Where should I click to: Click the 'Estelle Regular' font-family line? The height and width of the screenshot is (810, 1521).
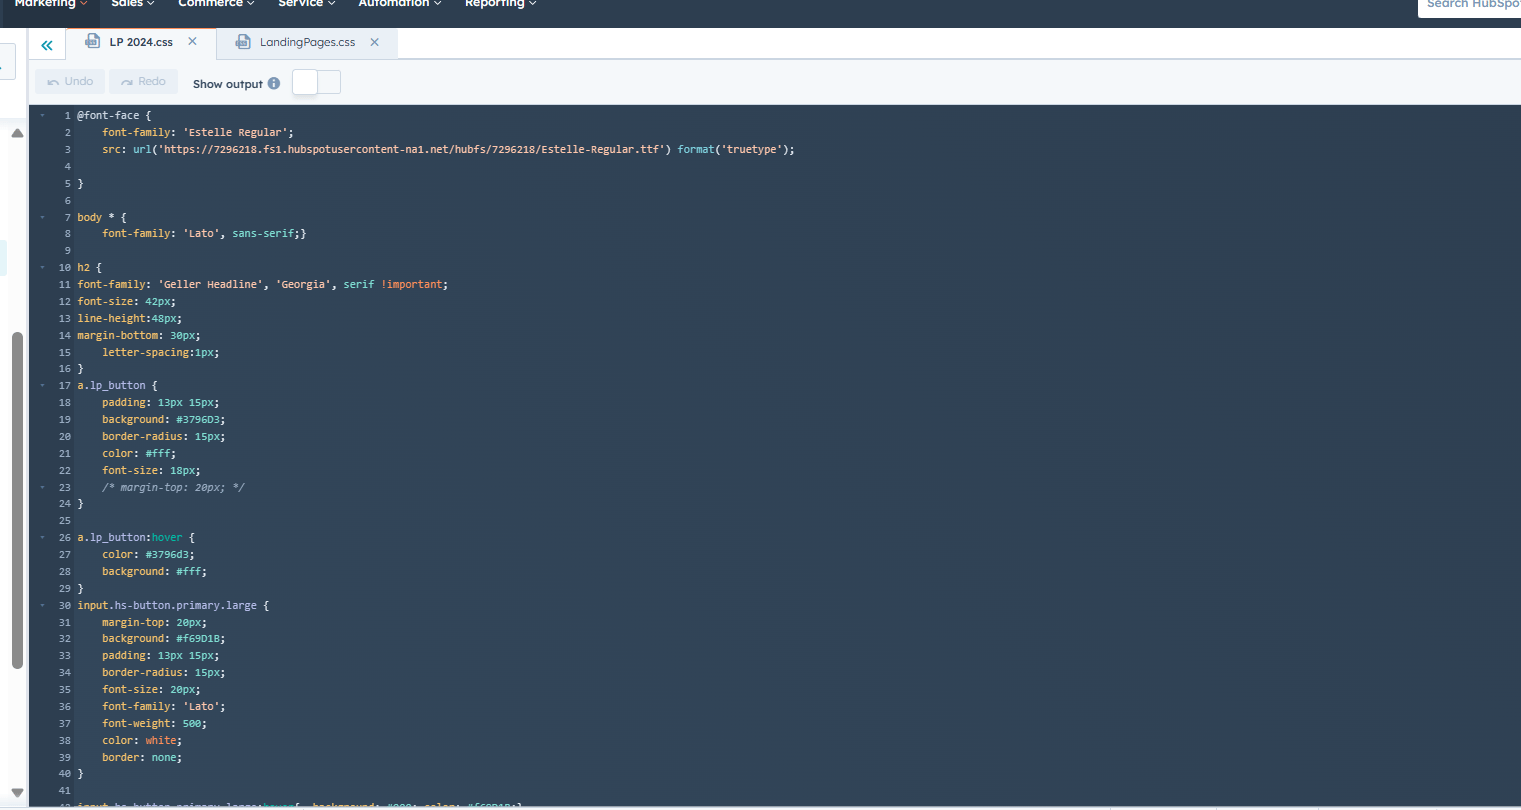(198, 132)
